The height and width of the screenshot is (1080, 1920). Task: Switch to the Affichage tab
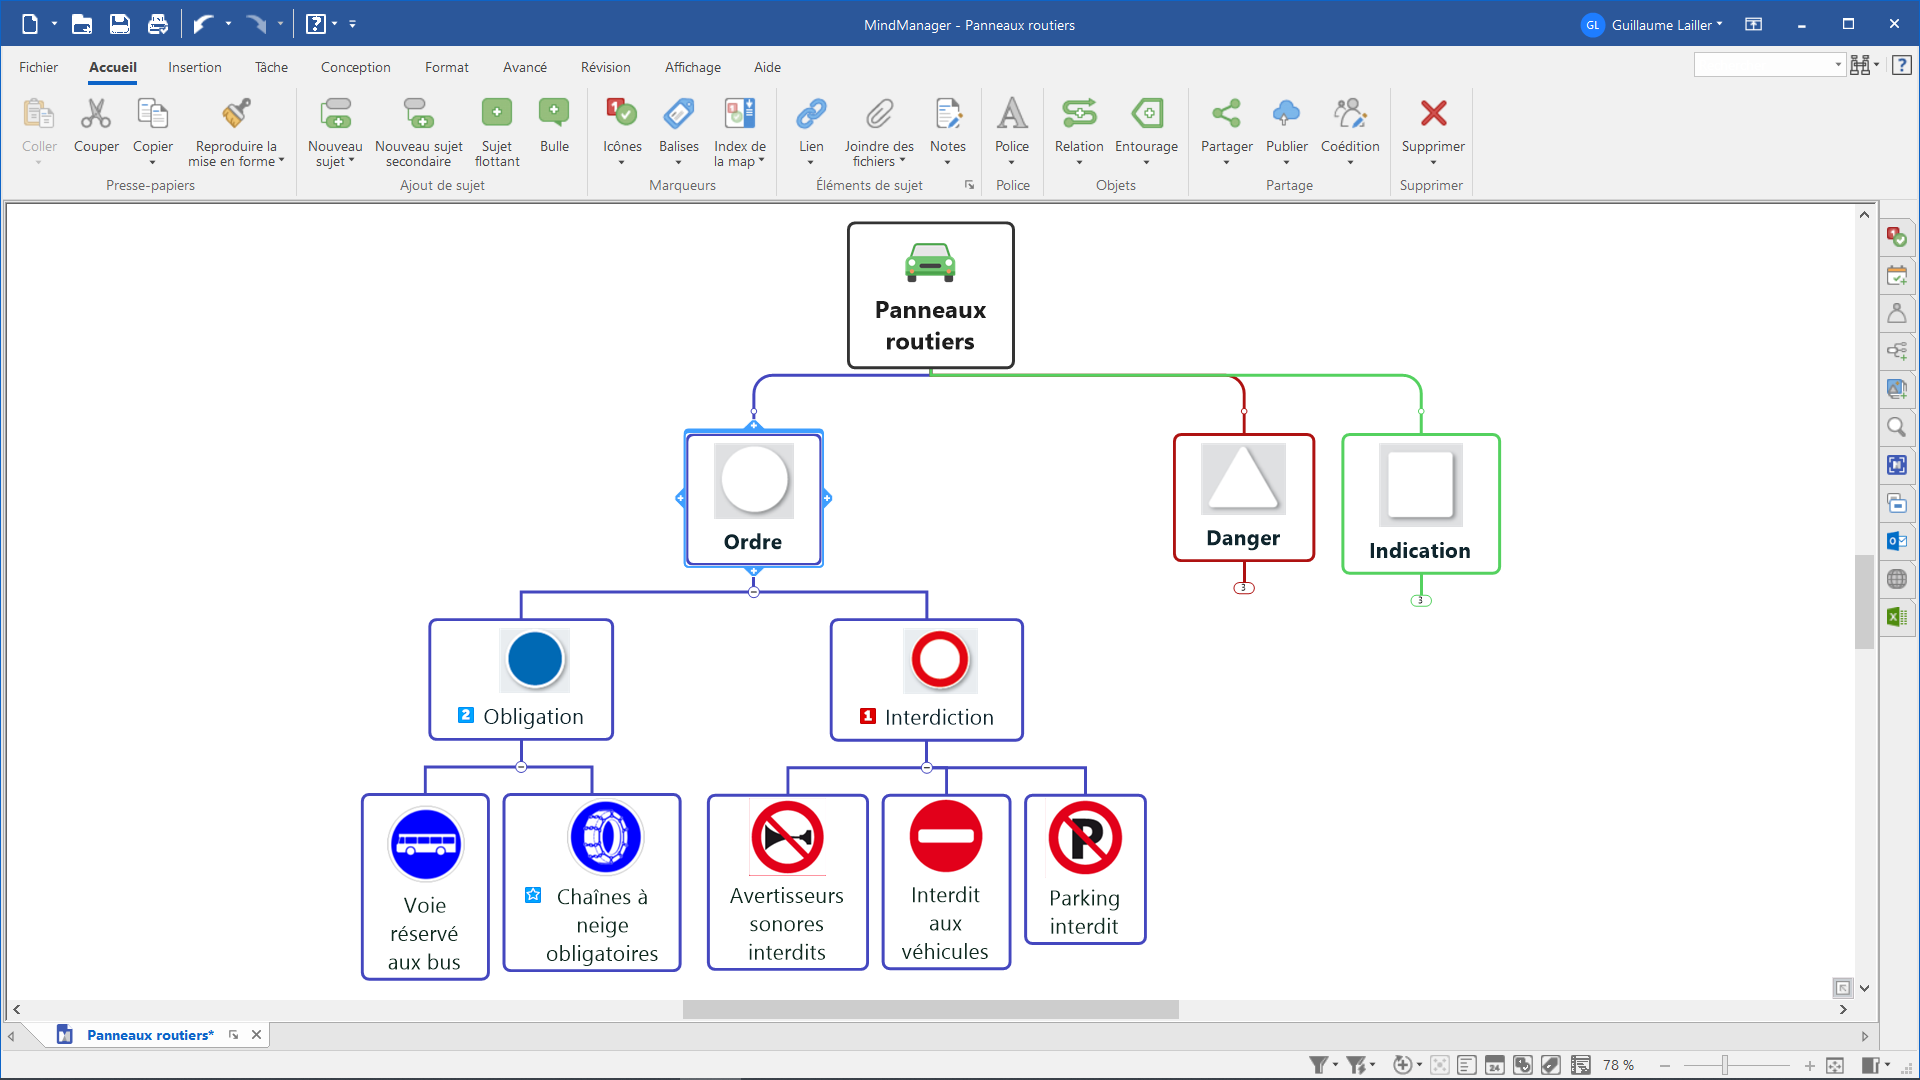pos(692,67)
